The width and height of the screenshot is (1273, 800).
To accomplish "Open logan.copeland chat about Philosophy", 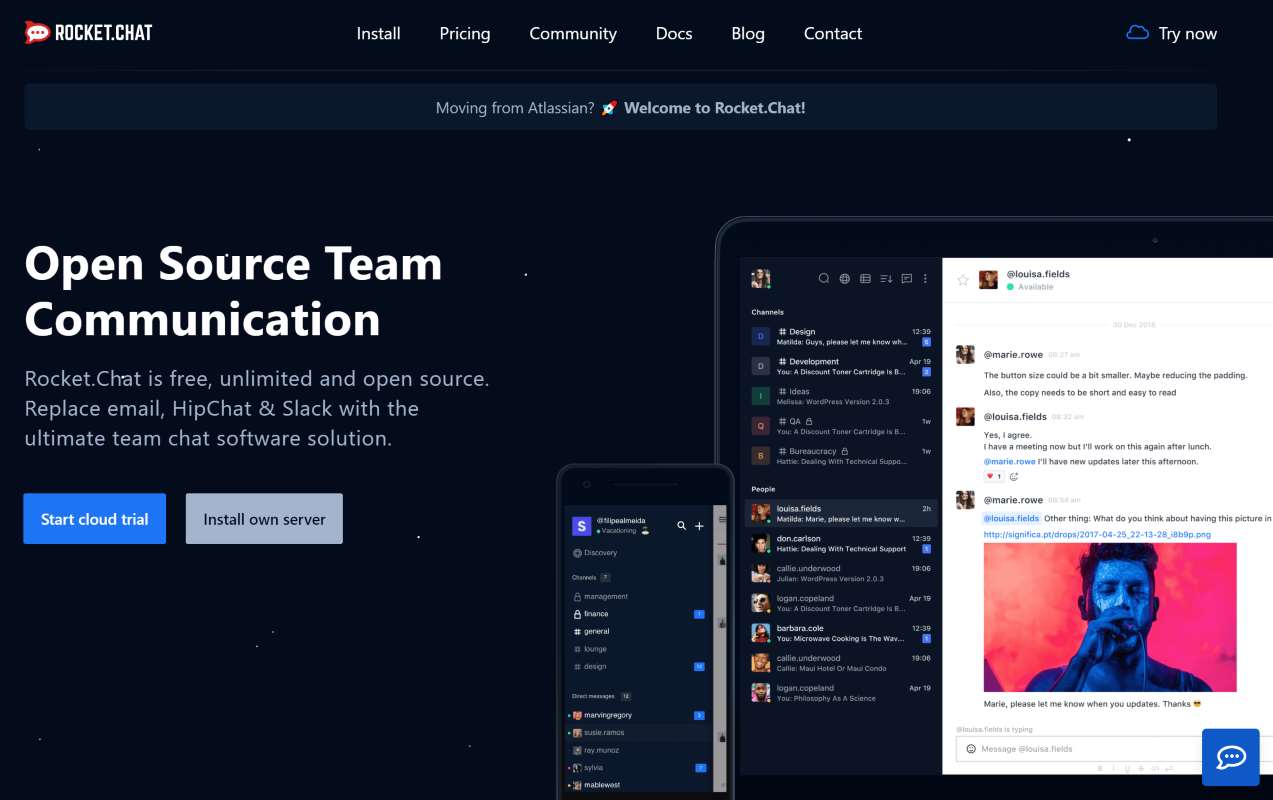I will point(842,693).
